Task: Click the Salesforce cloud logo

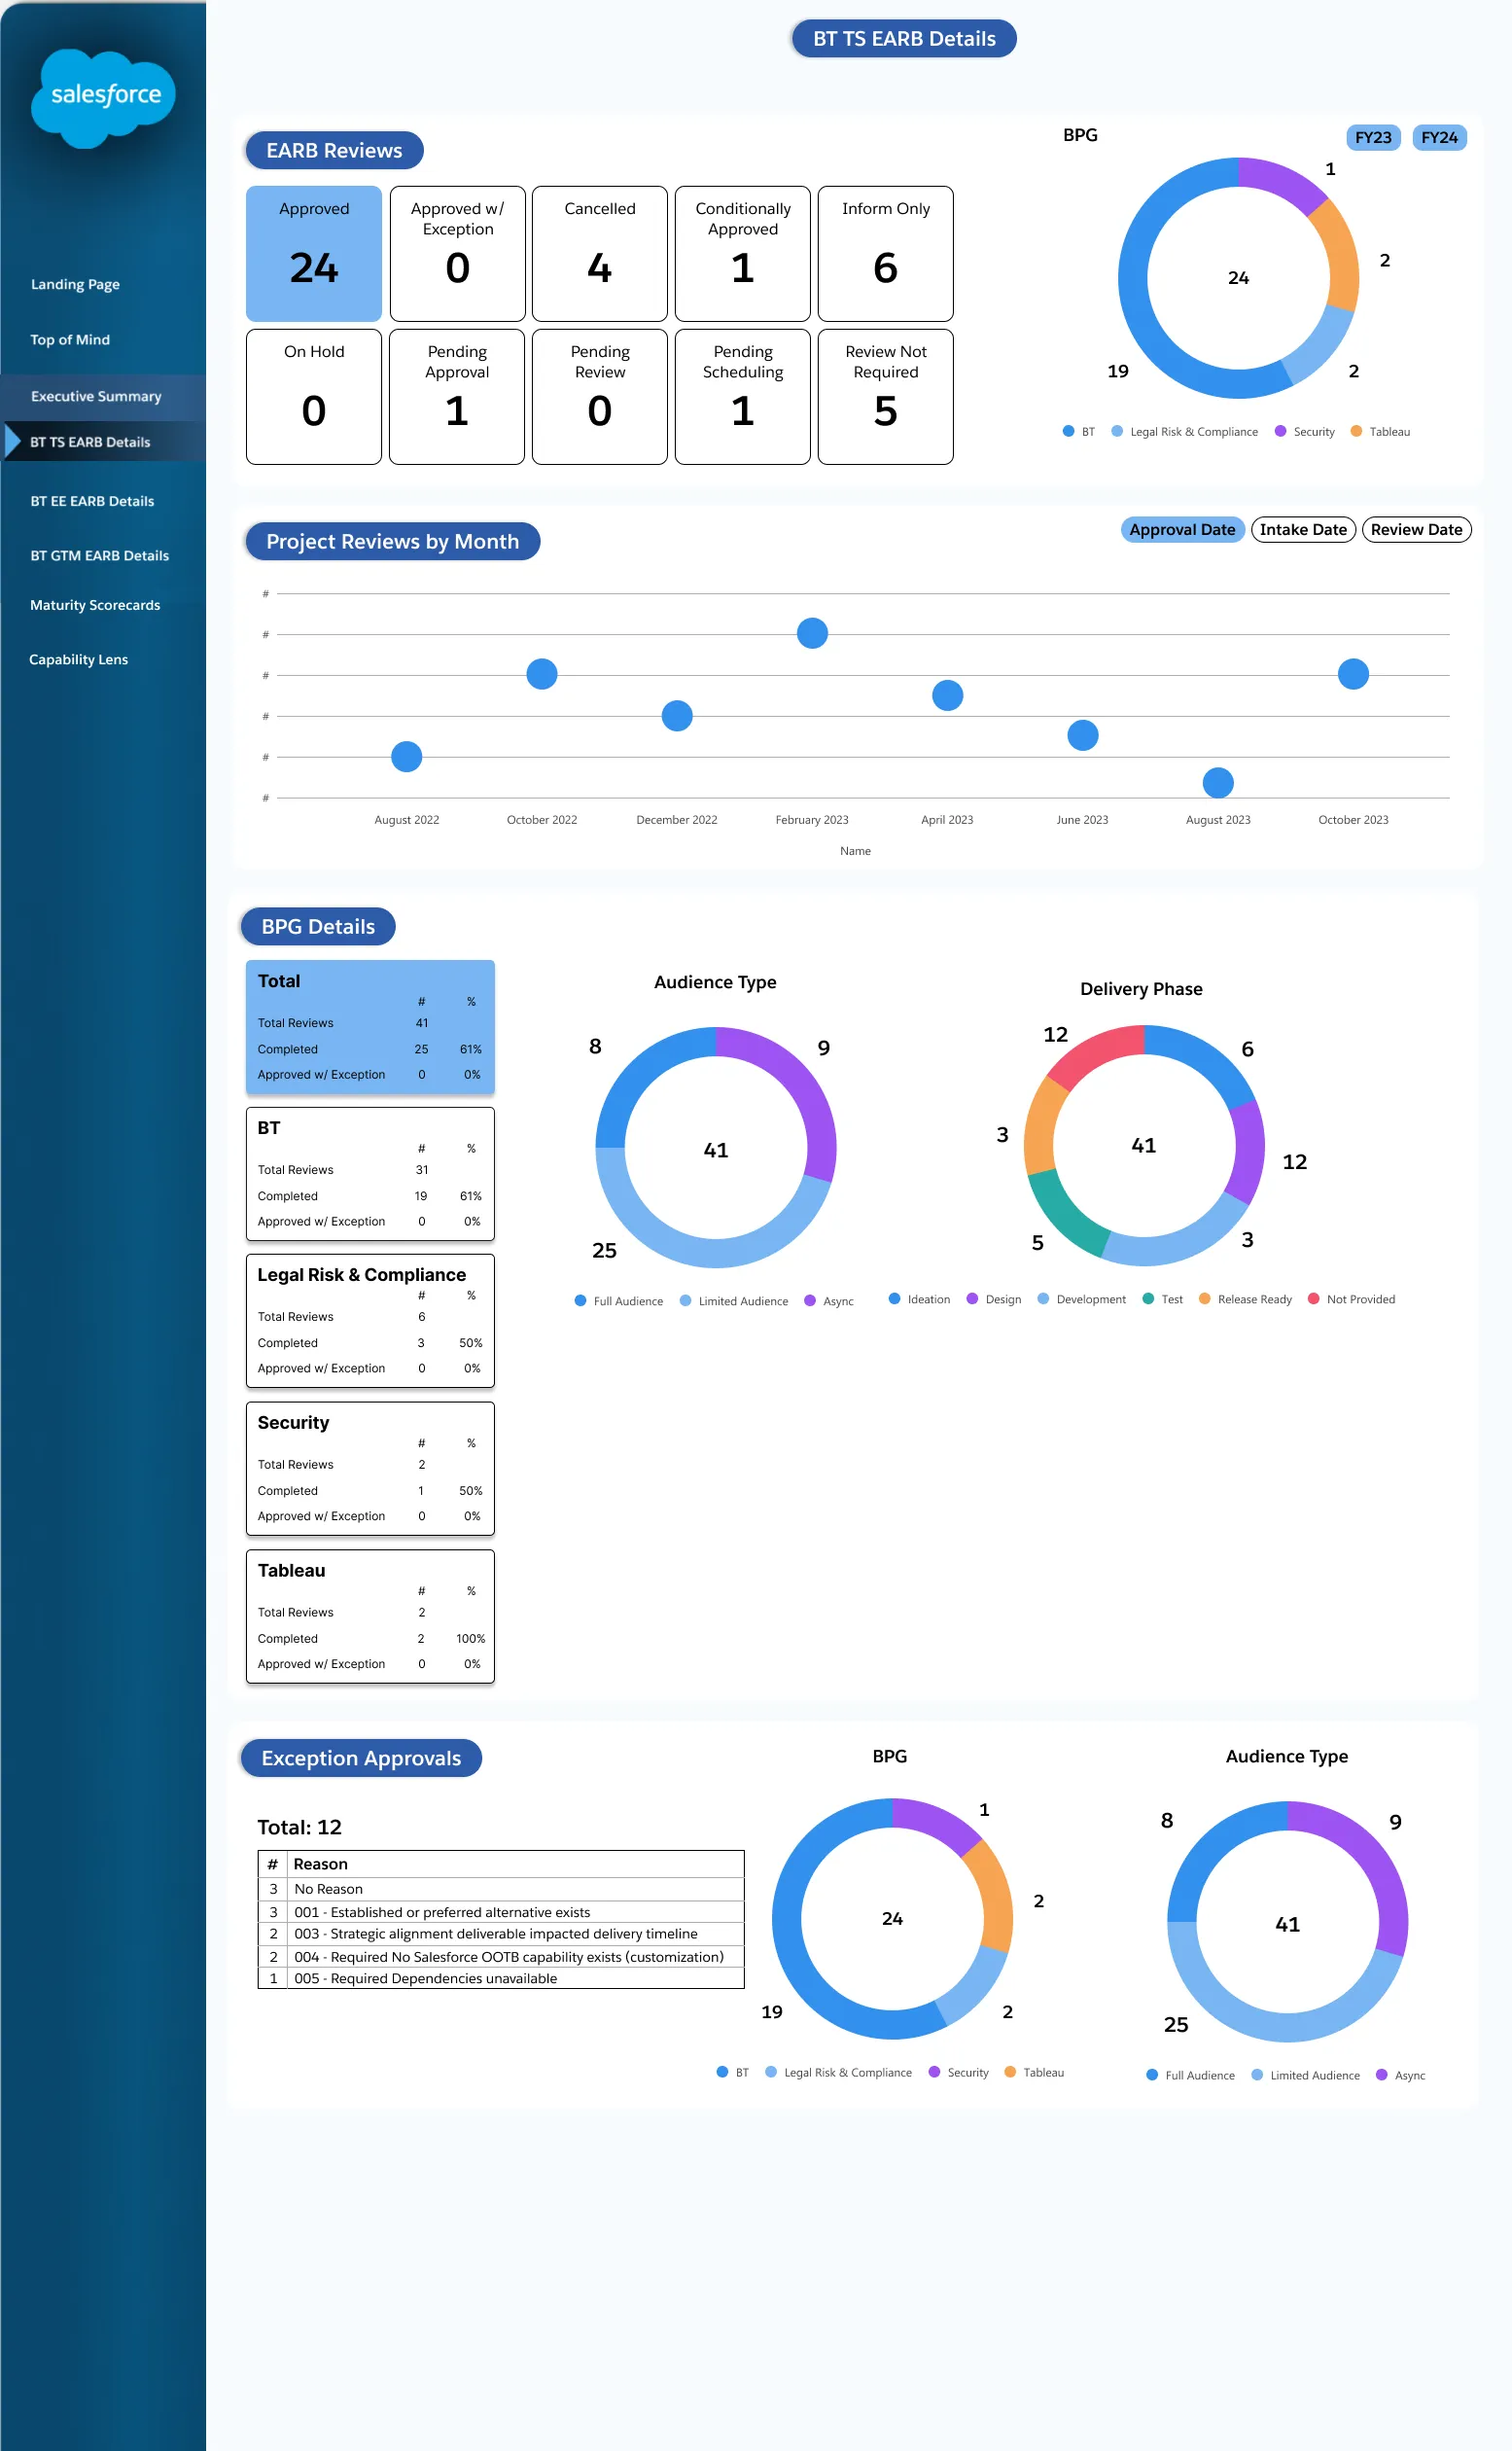Action: [x=103, y=97]
